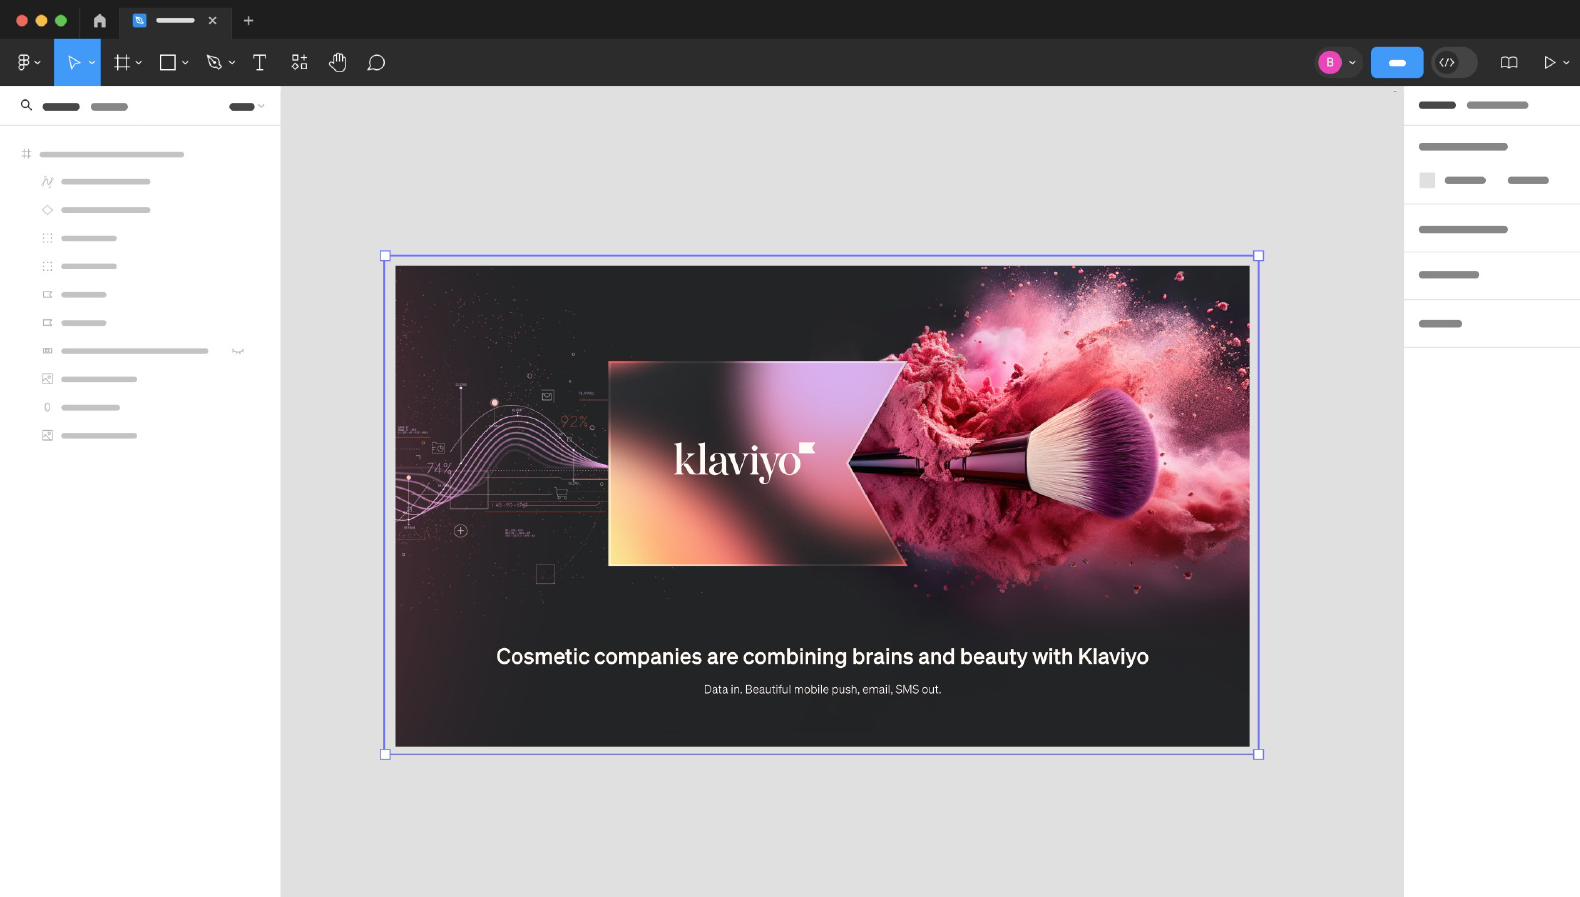Expand Frame tool options chevron
1580x897 pixels.
(x=138, y=63)
